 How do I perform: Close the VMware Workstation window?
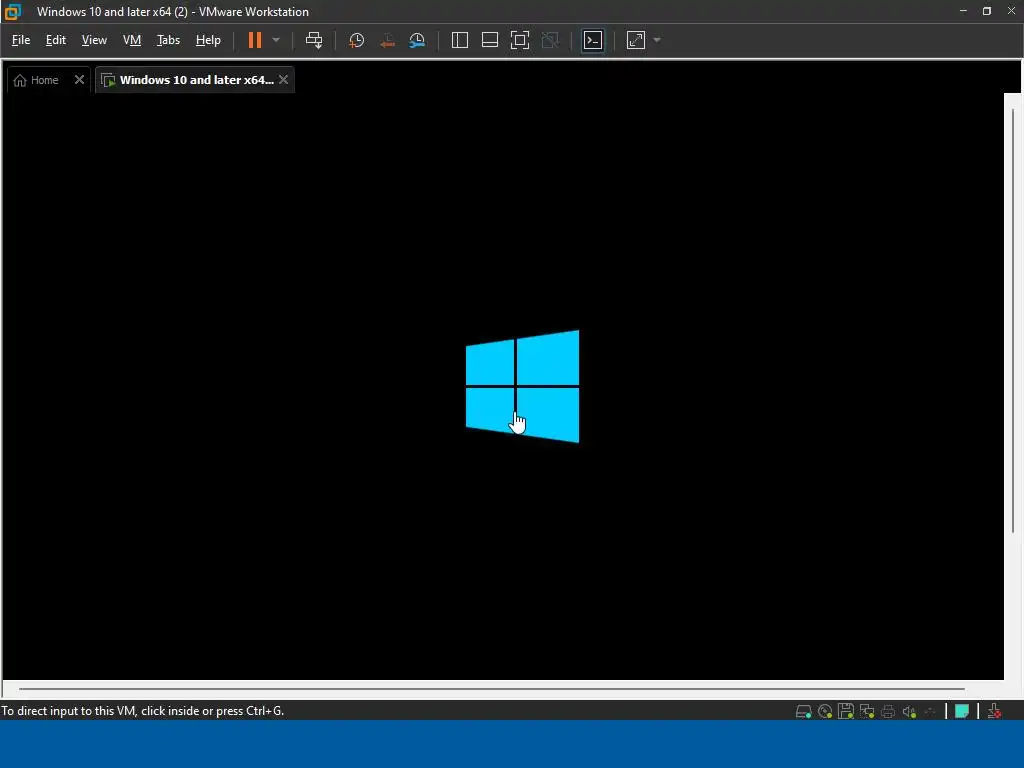tap(1011, 11)
